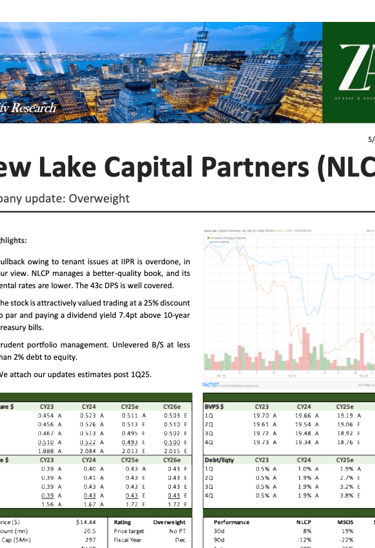Select the 0.503 value cell

pyautogui.click(x=172, y=416)
